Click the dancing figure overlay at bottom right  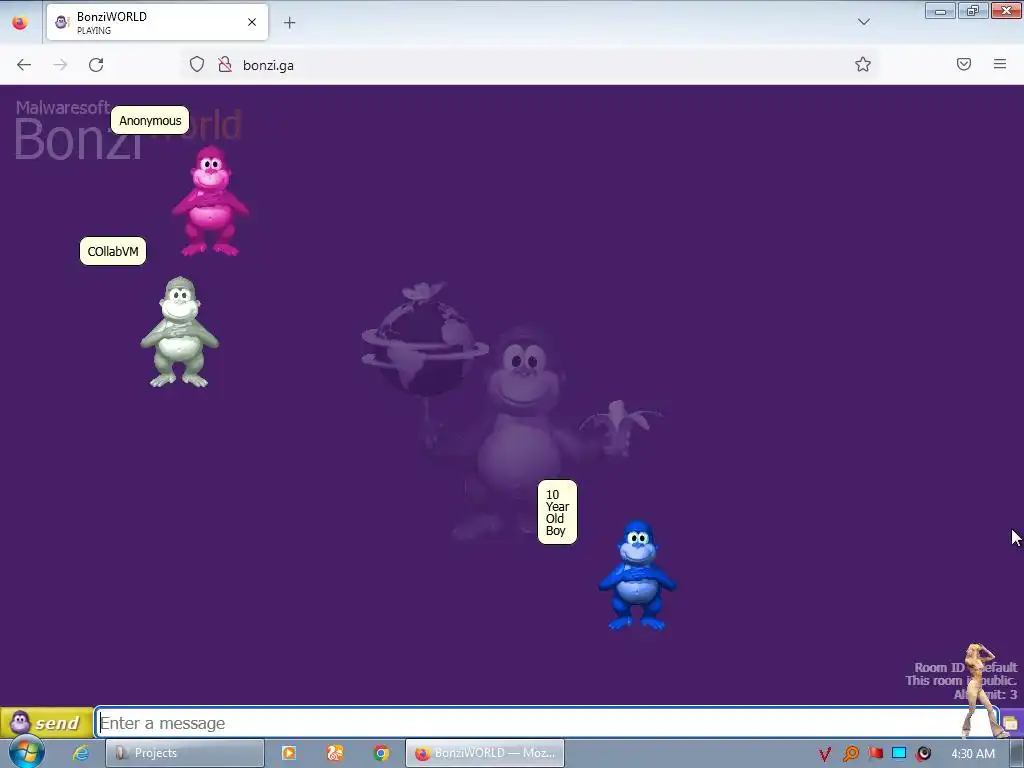pyautogui.click(x=982, y=690)
